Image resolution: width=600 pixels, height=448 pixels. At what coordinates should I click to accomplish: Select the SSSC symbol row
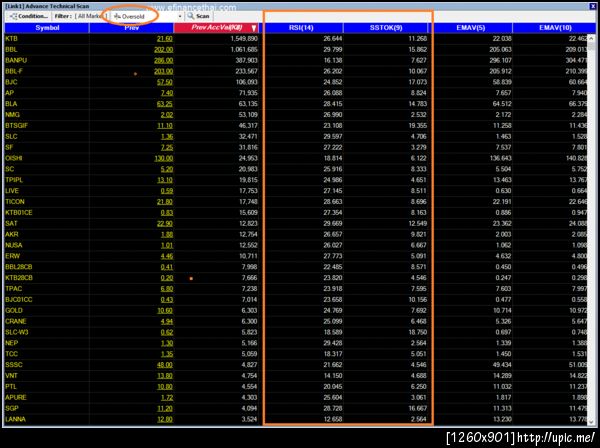[x=295, y=365]
